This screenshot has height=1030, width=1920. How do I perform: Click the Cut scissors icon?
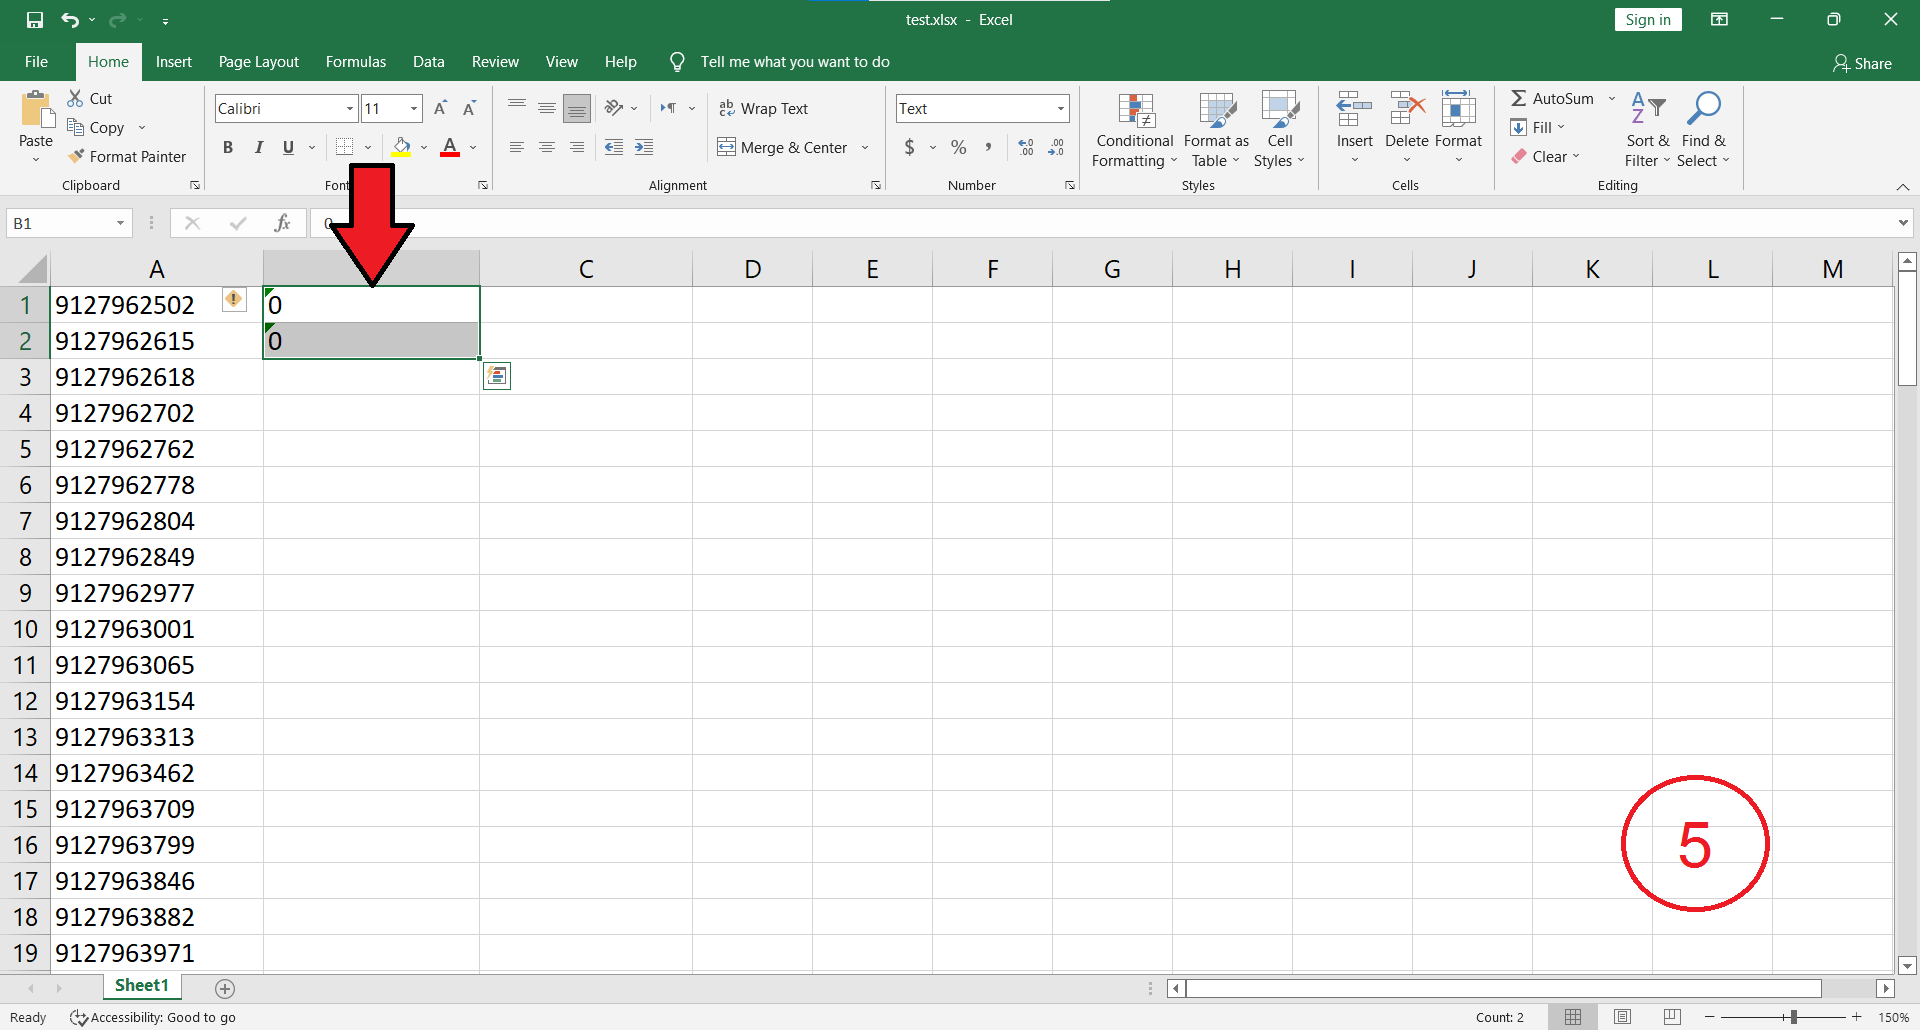click(76, 98)
